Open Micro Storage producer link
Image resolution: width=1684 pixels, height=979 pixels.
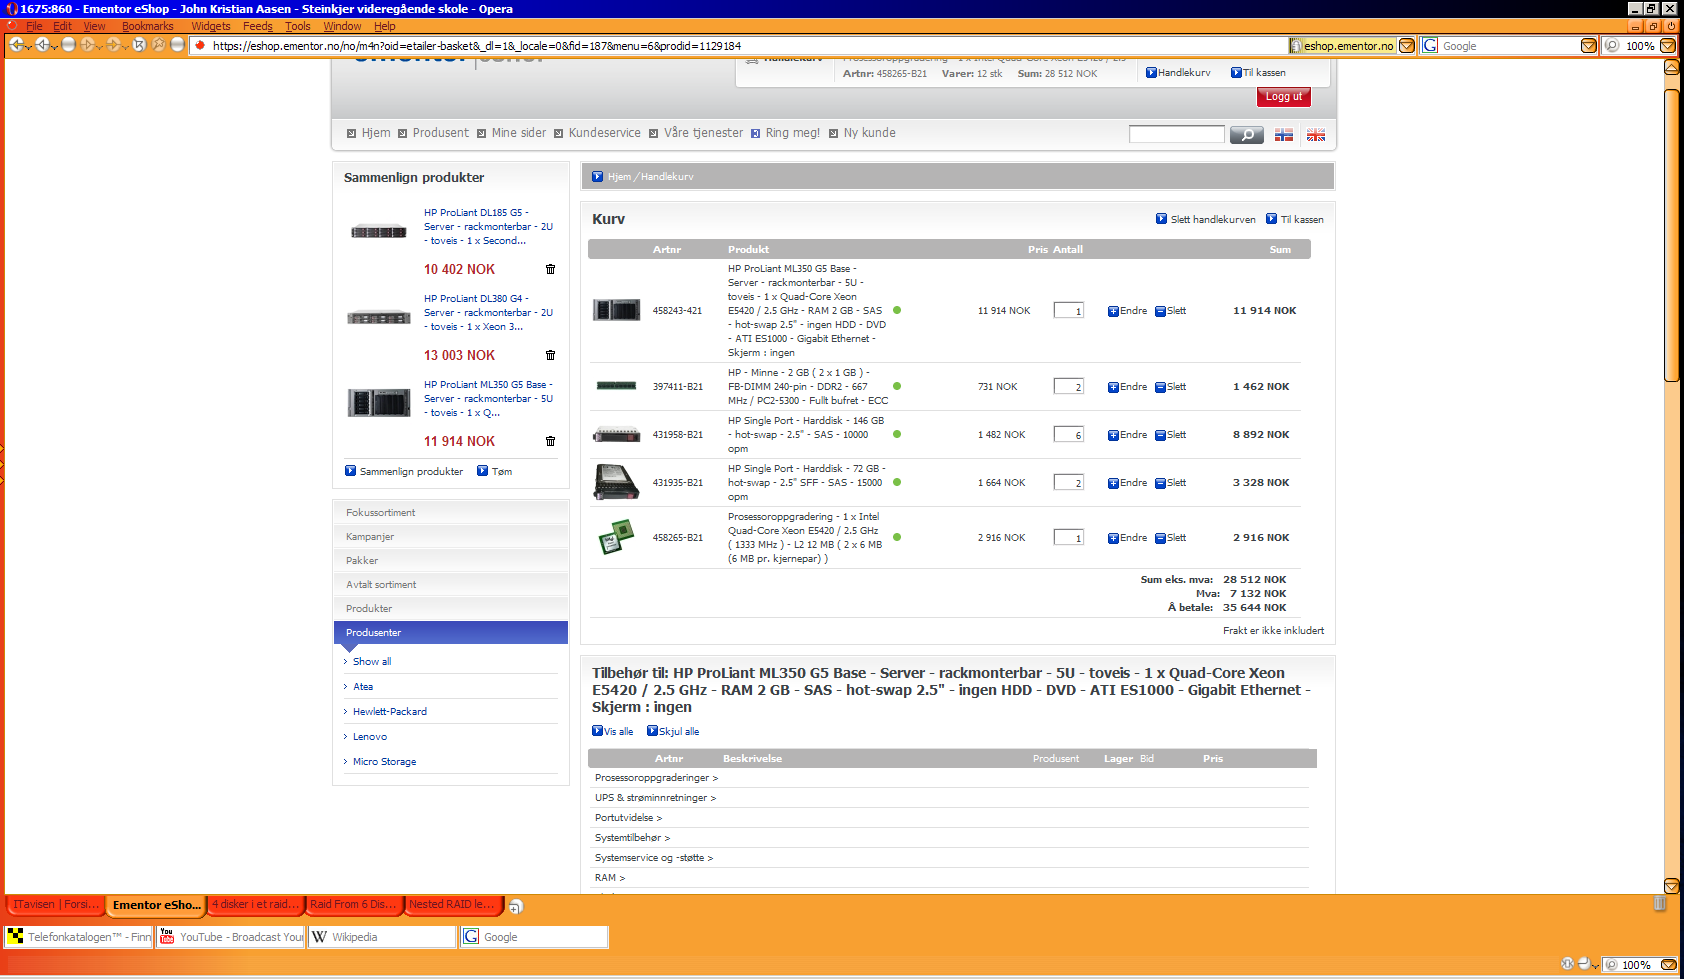click(384, 762)
